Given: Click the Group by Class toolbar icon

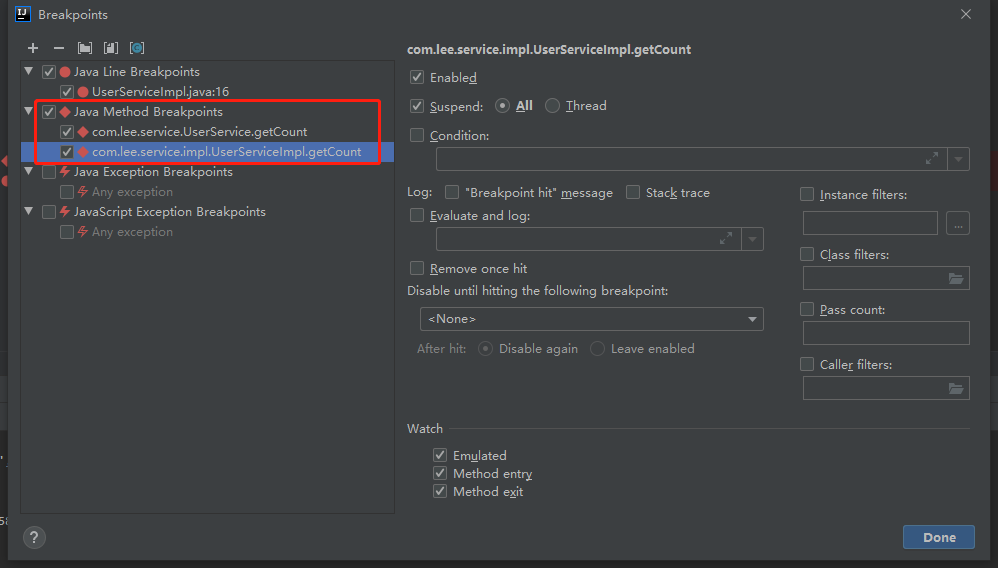Looking at the screenshot, I should (137, 48).
